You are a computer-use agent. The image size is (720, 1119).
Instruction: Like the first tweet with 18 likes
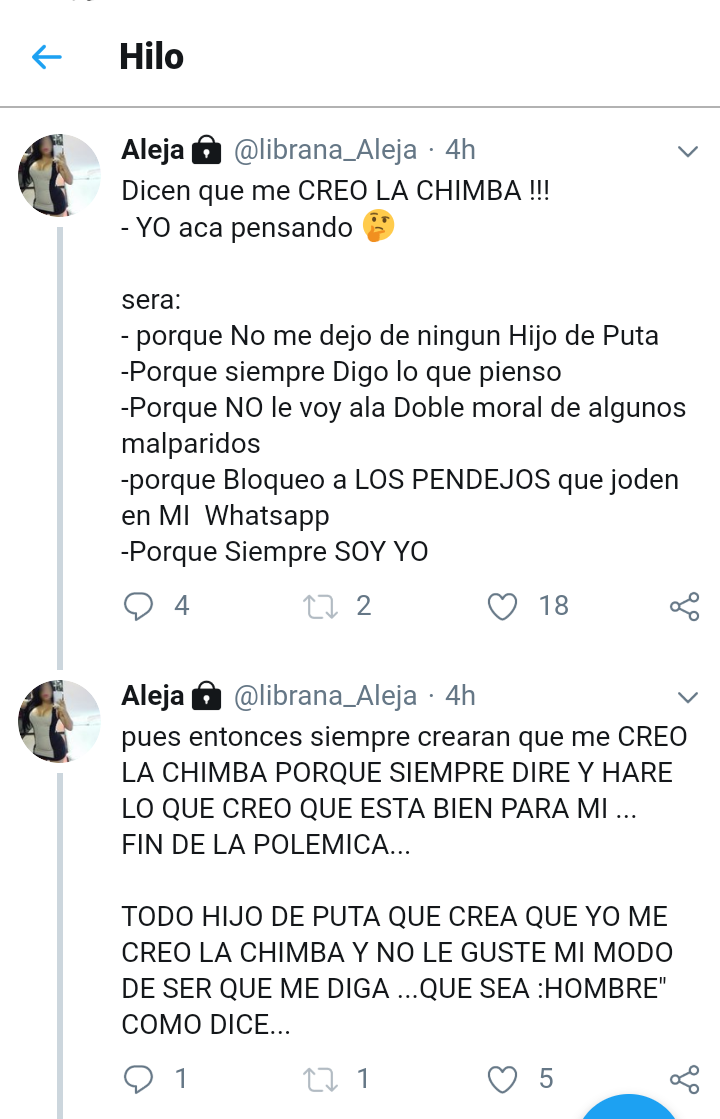pos(502,606)
